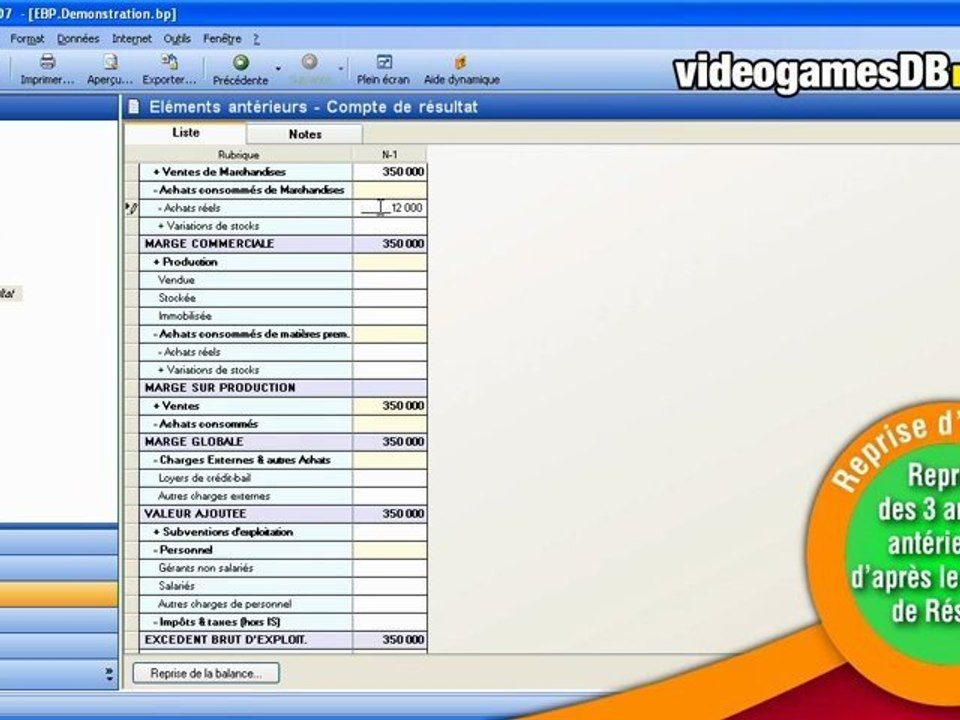Open the Aide dynamique icon
Screen dimensions: 960x720
coord(461,62)
